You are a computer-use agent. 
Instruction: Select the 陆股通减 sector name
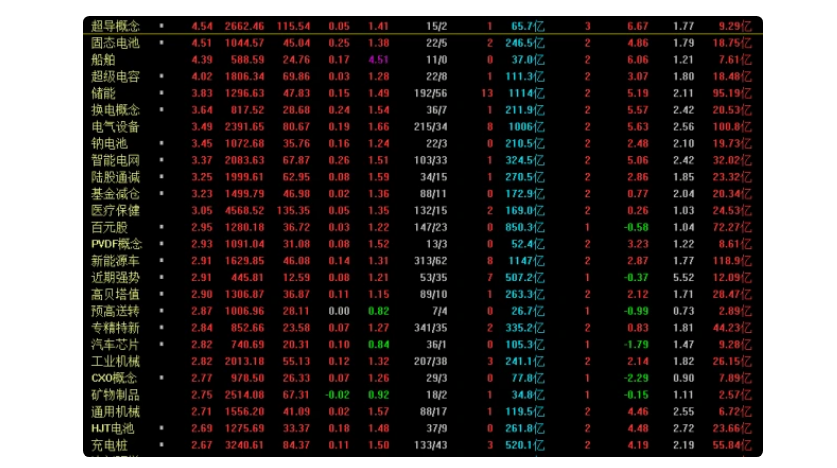tap(115, 177)
